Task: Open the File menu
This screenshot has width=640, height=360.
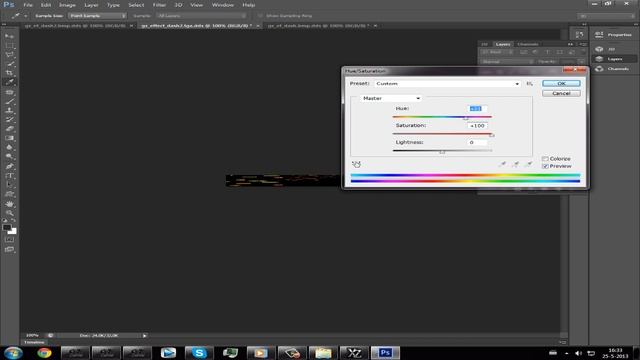Action: point(28,5)
